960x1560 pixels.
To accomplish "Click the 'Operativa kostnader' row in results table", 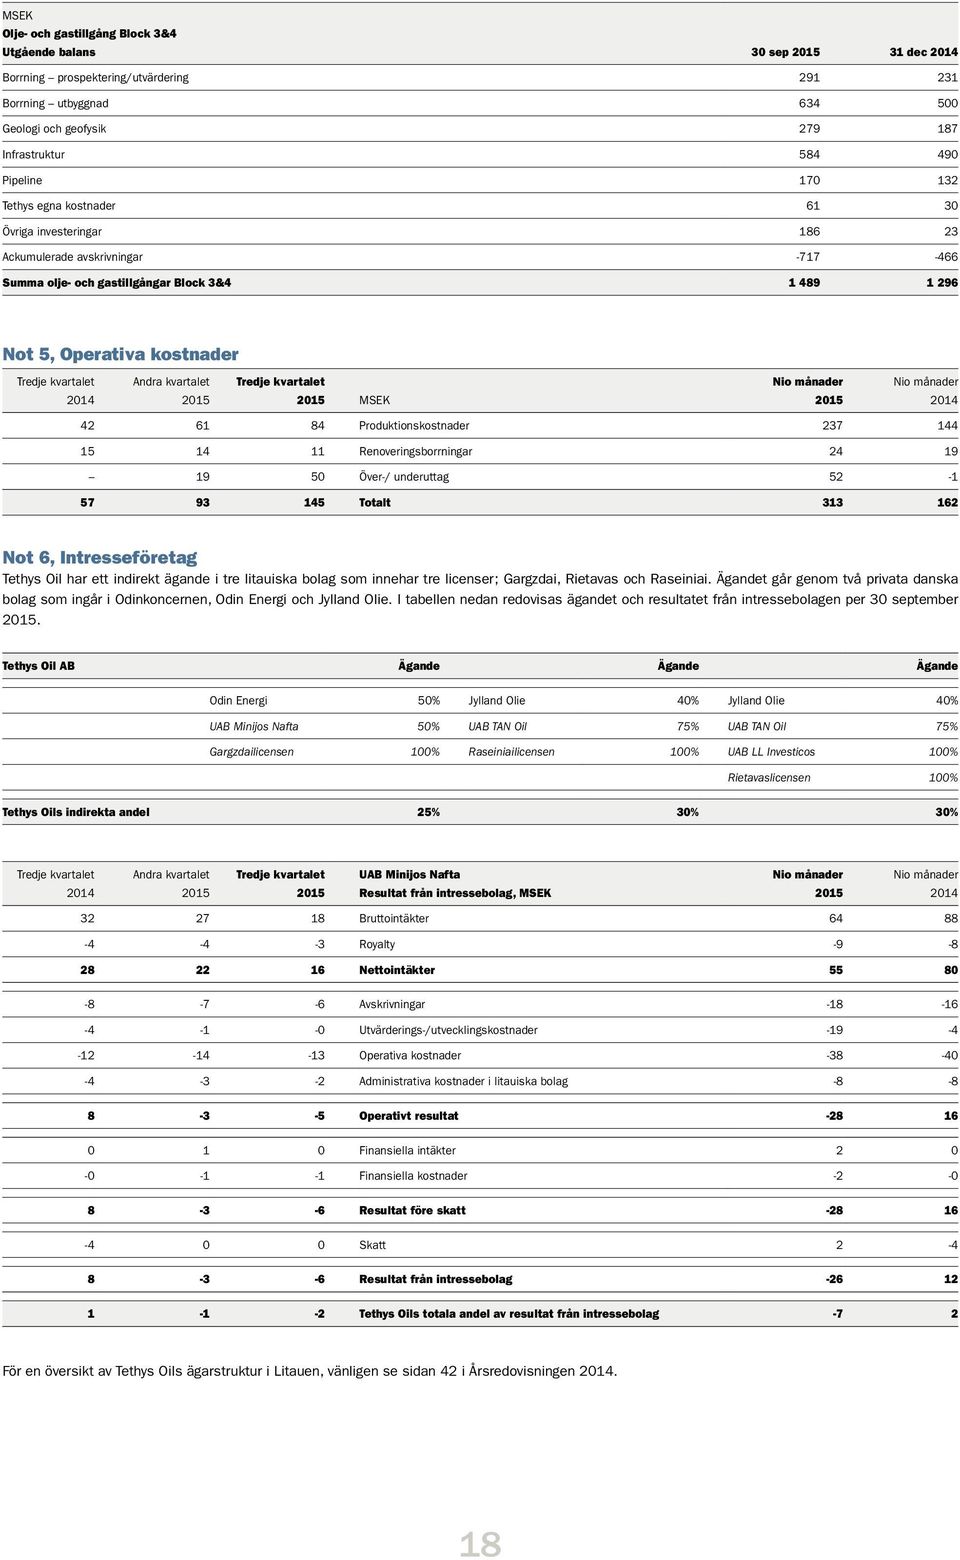I will (x=480, y=1056).
